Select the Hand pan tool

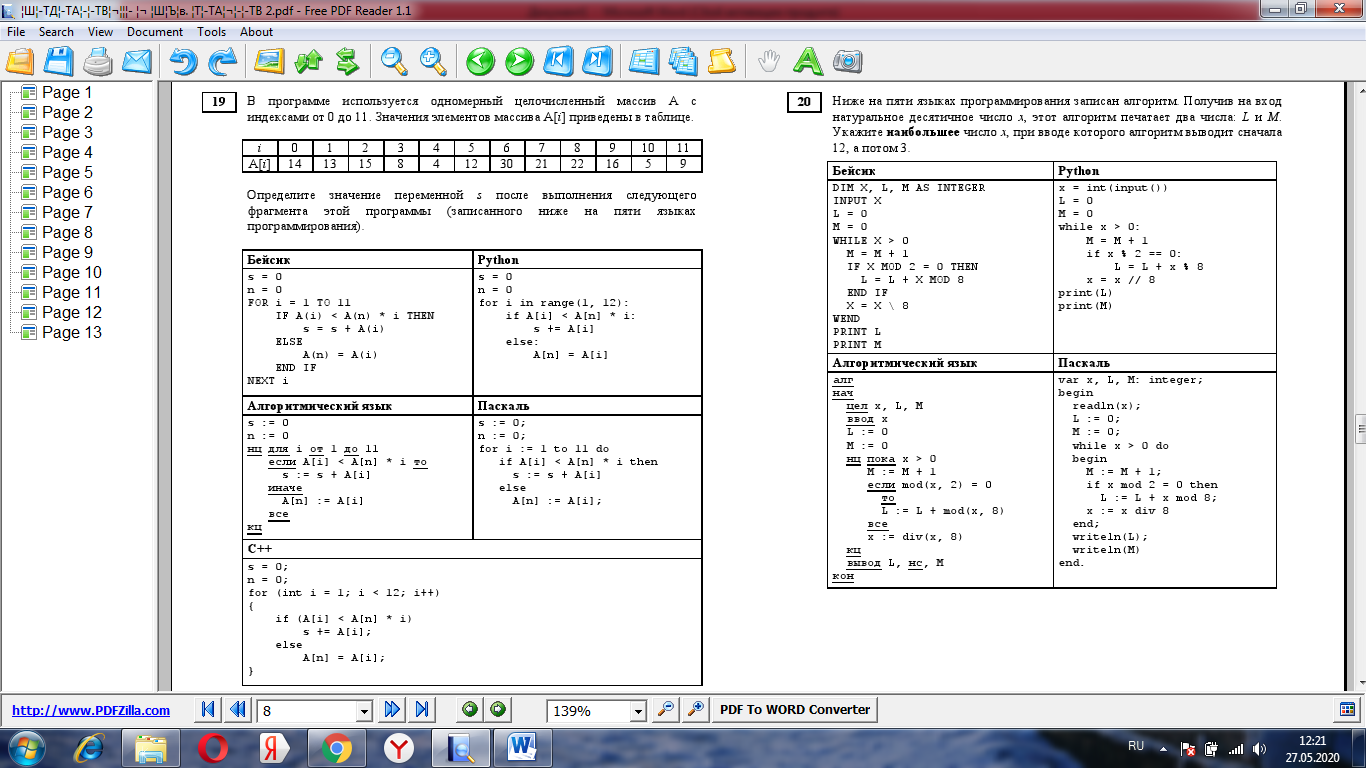768,61
